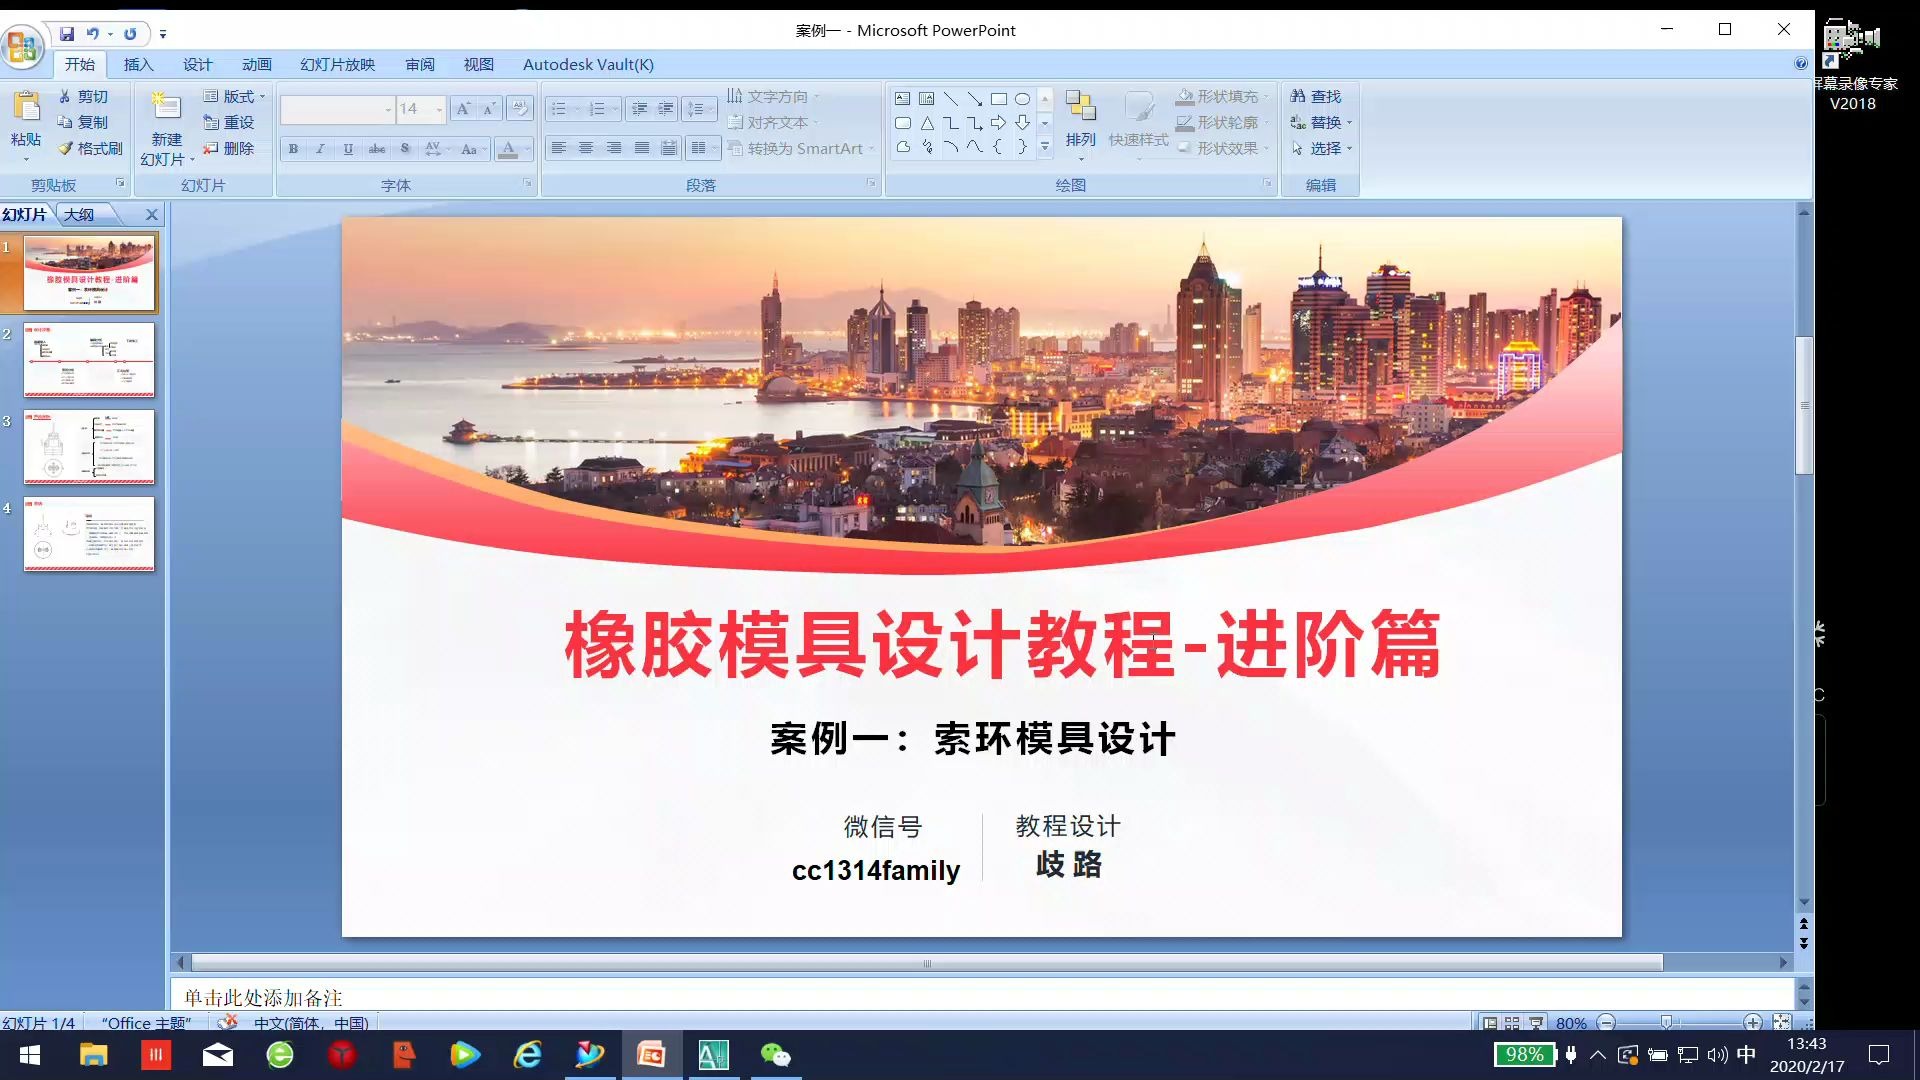Screen dimensions: 1920x1080
Task: Click the zoom slider handle
Action: click(x=1666, y=1022)
